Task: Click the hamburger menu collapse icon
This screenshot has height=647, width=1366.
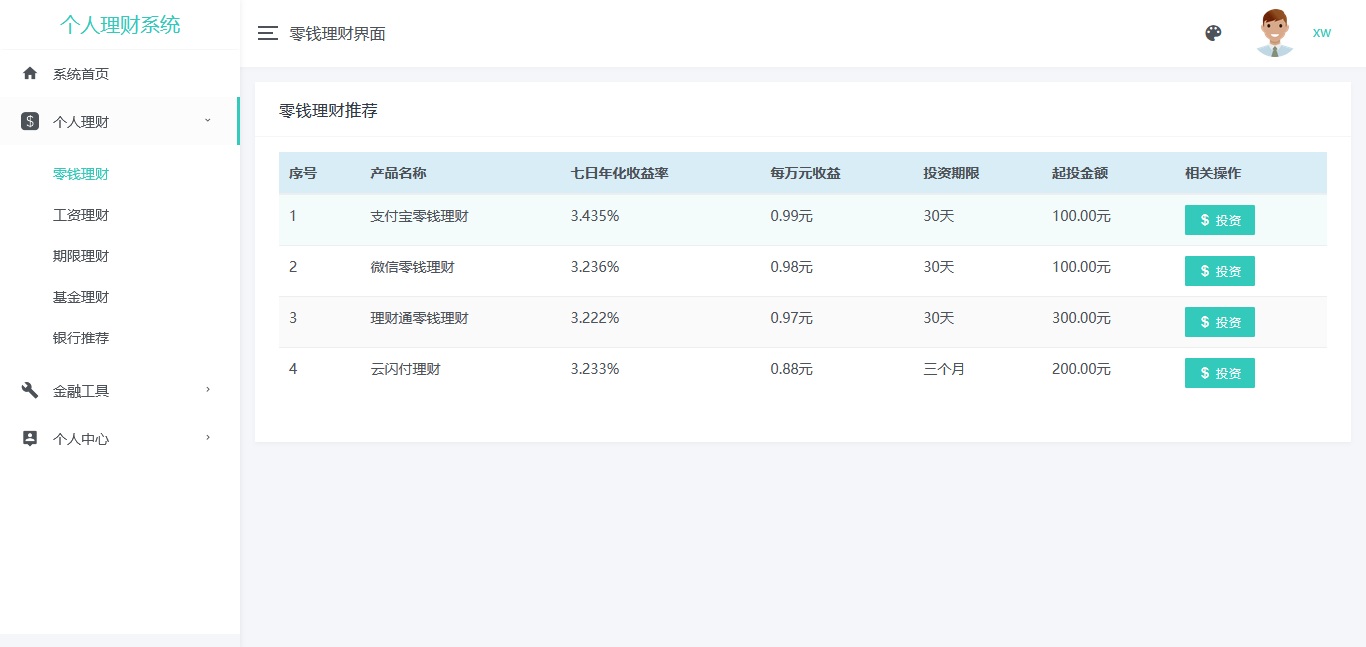Action: tap(267, 33)
